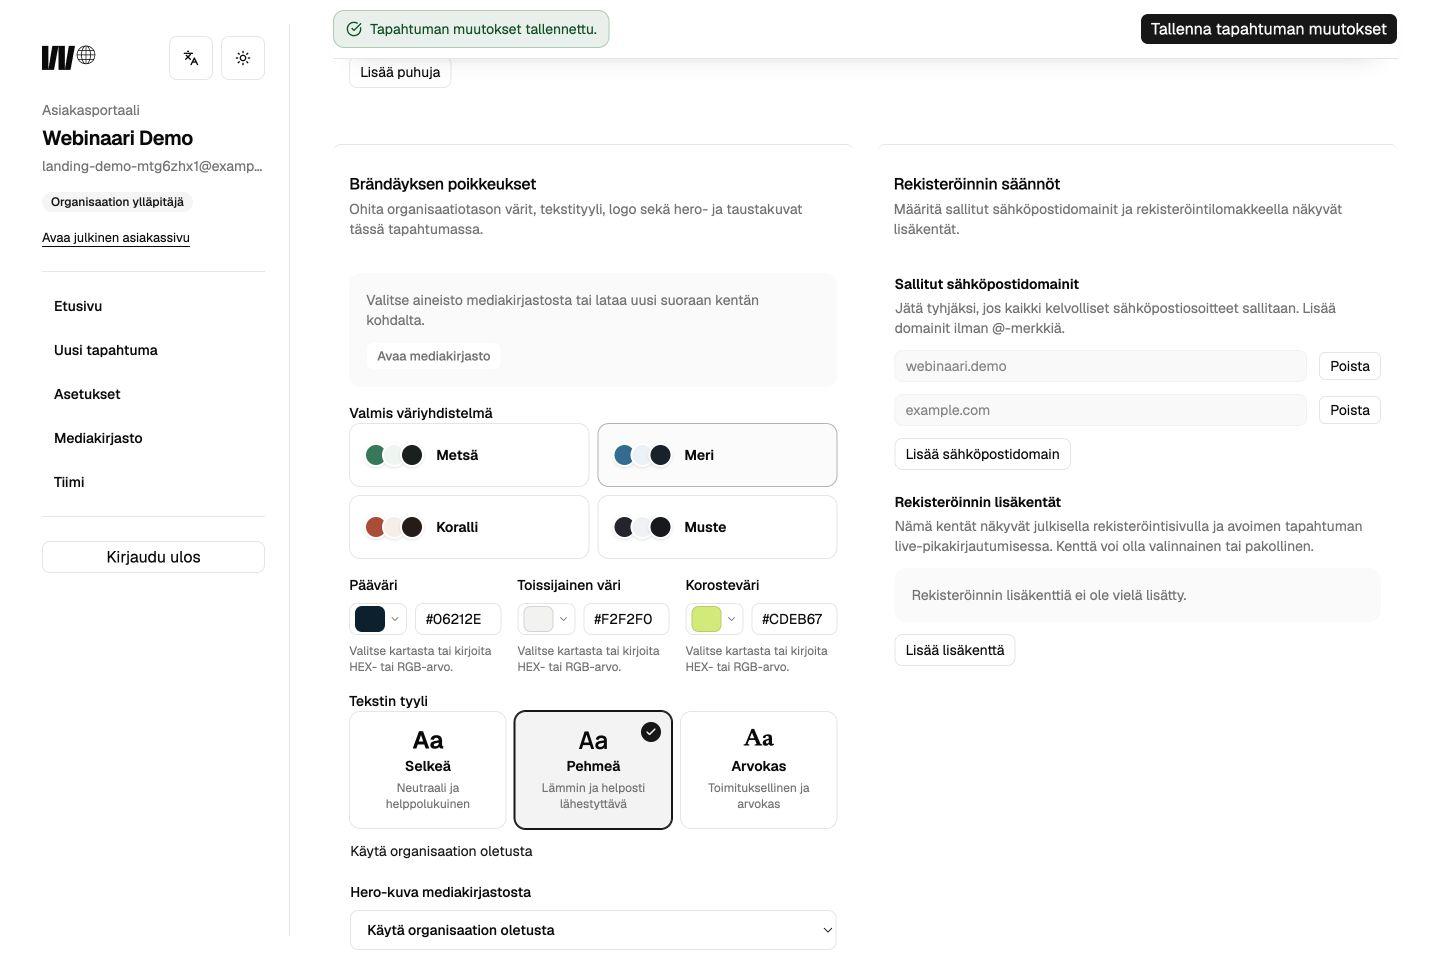Click the Webinaari Demo organization name
Screen dimensions: 1440x960
117,138
